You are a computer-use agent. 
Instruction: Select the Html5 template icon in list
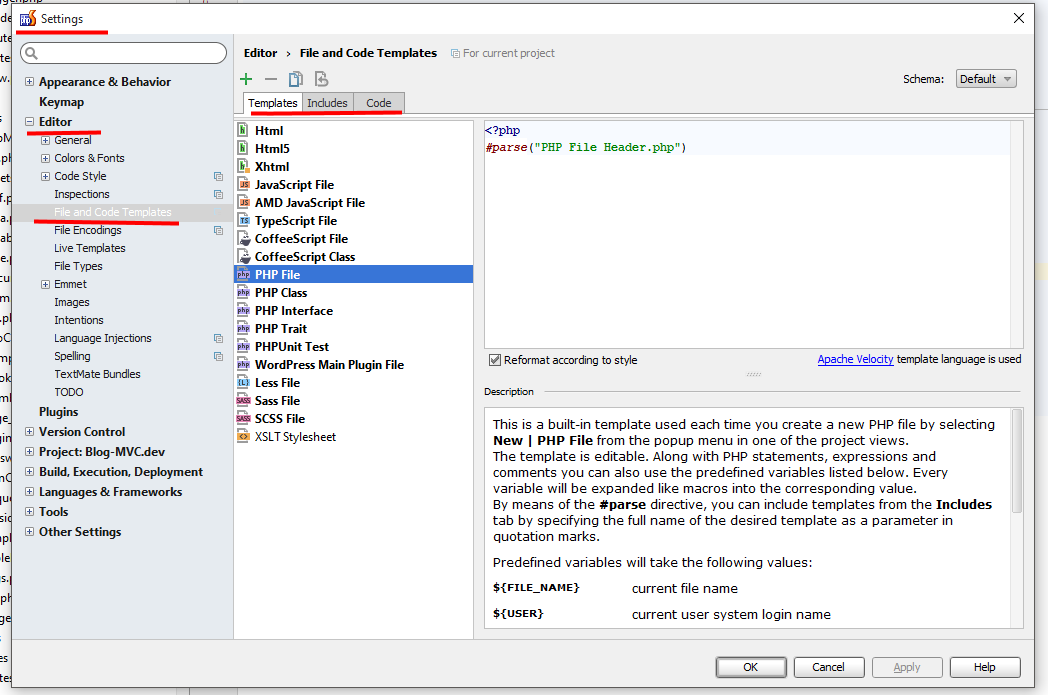pyautogui.click(x=243, y=148)
